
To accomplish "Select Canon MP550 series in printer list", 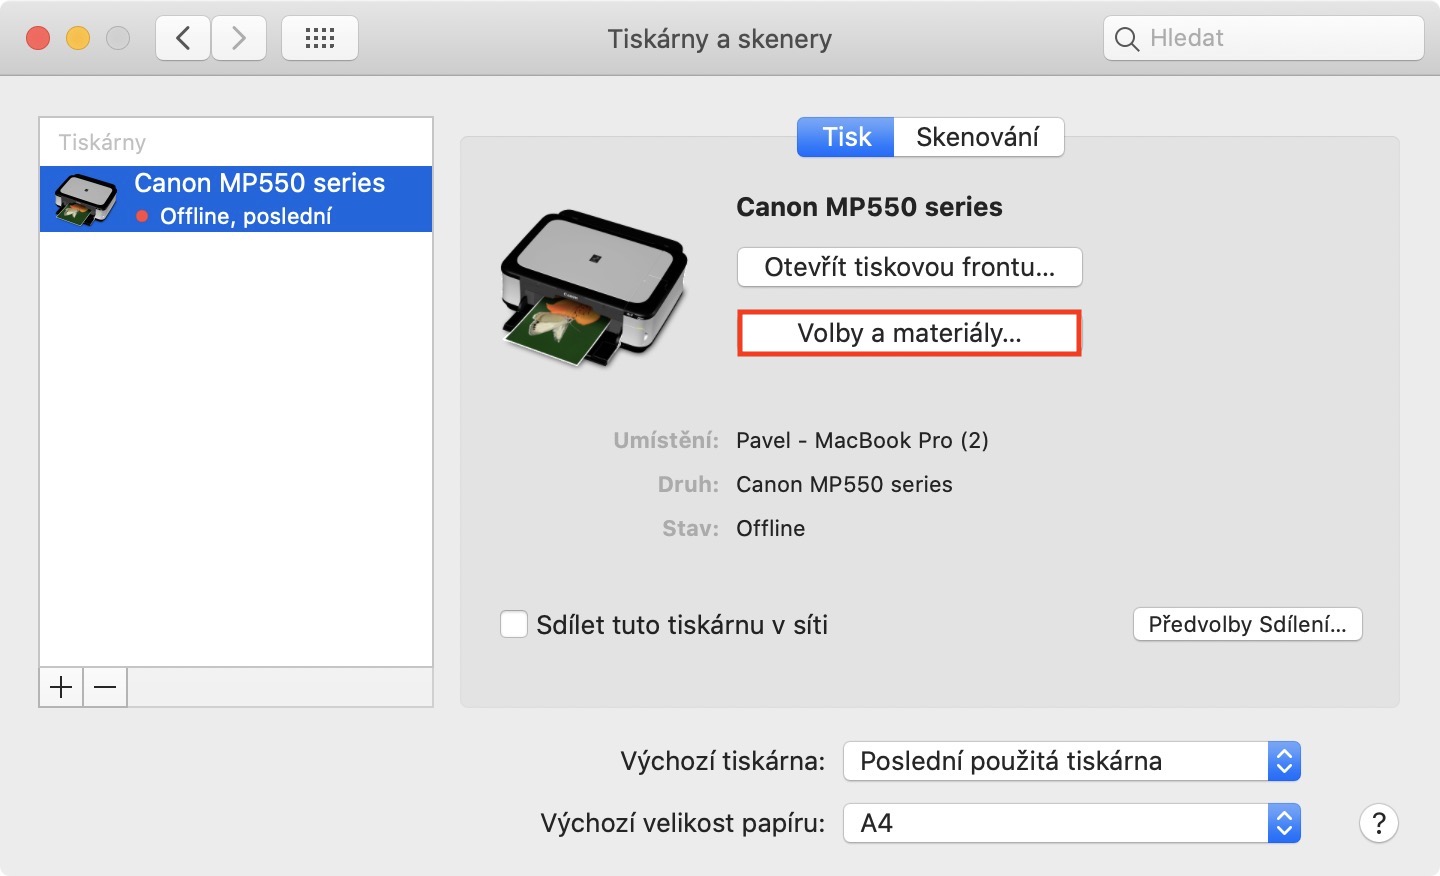I will [x=259, y=198].
